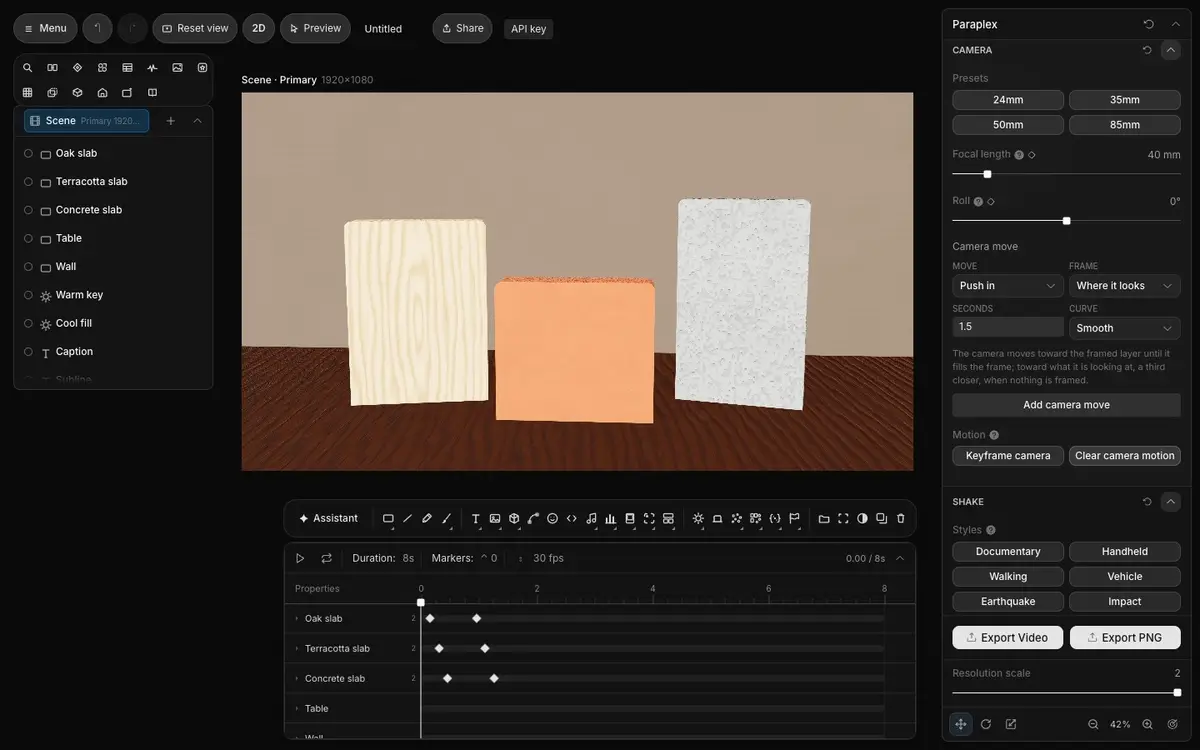This screenshot has height=750, width=1200.
Task: Toggle the 2D view mode button
Action: pyautogui.click(x=258, y=28)
